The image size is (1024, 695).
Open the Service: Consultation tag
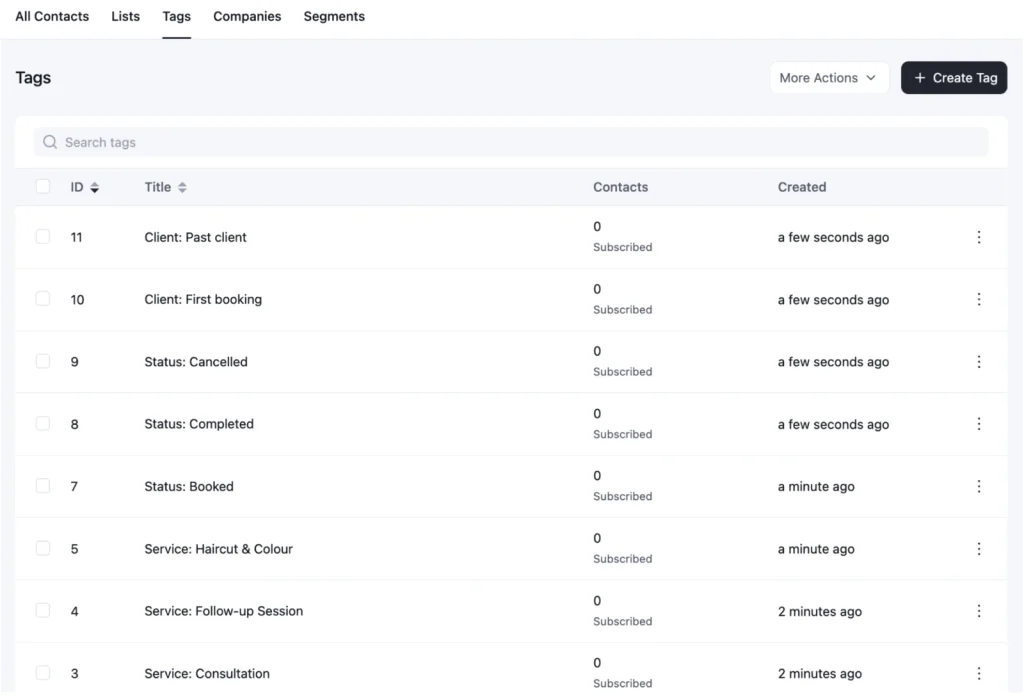[207, 673]
